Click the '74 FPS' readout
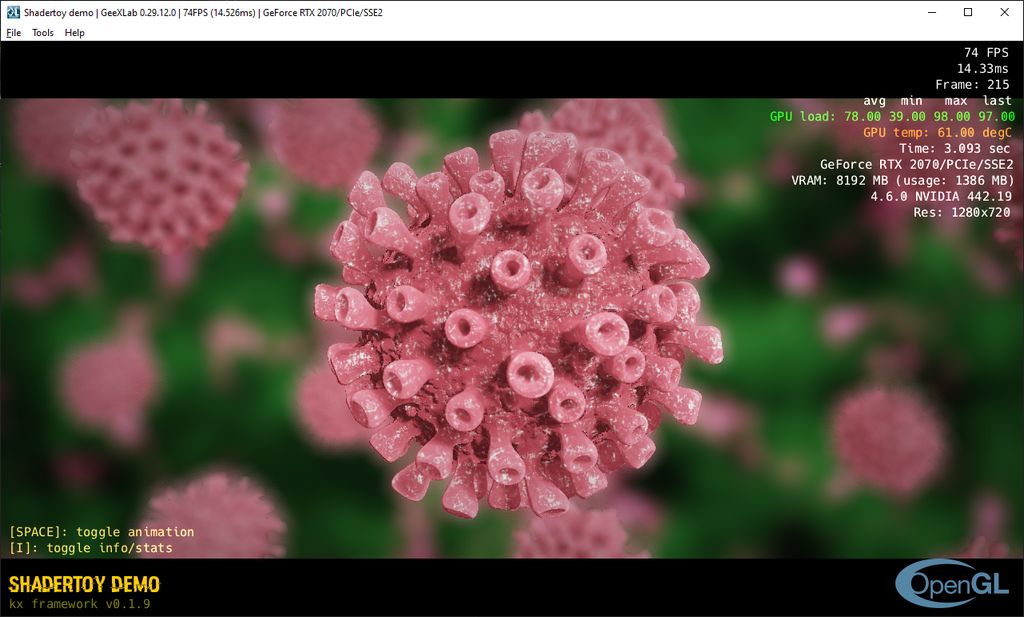Screen dimensions: 1024x617 pyautogui.click(x=986, y=52)
